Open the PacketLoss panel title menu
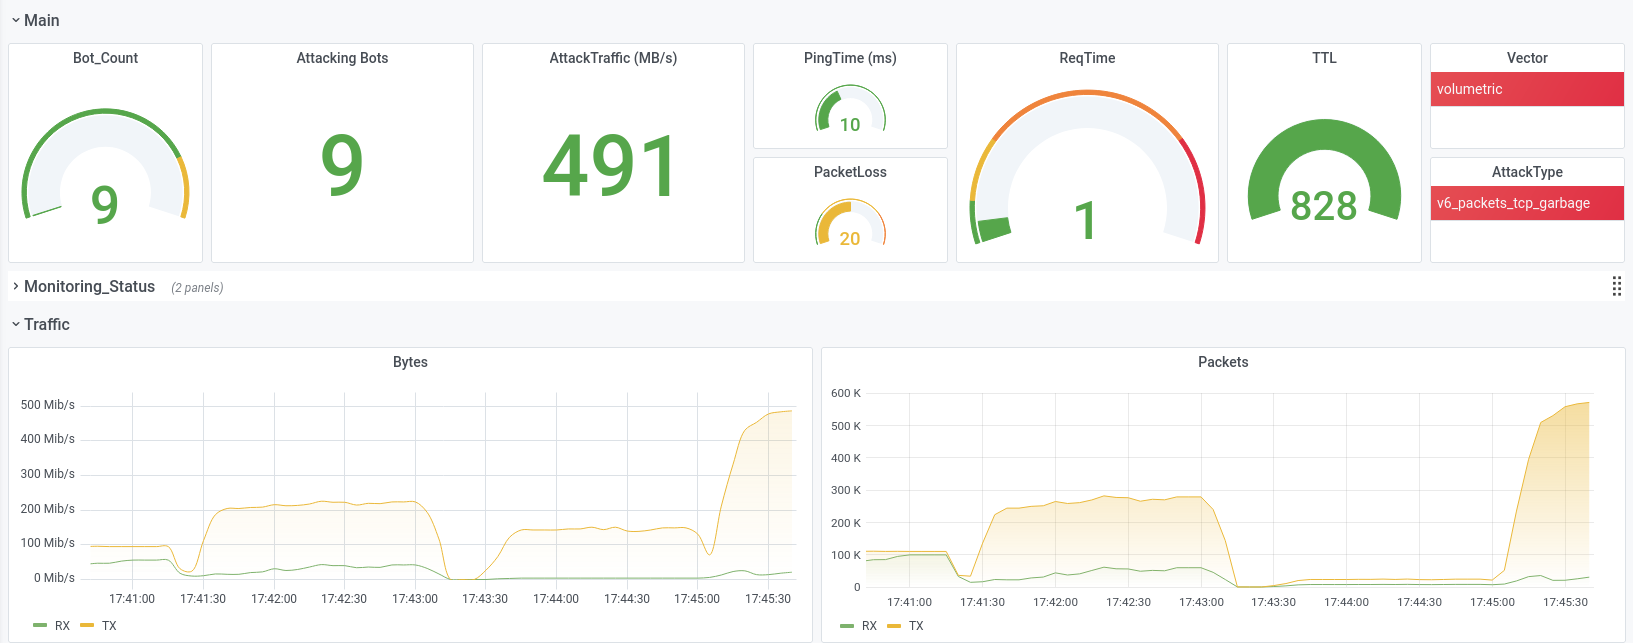Screen dimensions: 1633x643 click(850, 172)
